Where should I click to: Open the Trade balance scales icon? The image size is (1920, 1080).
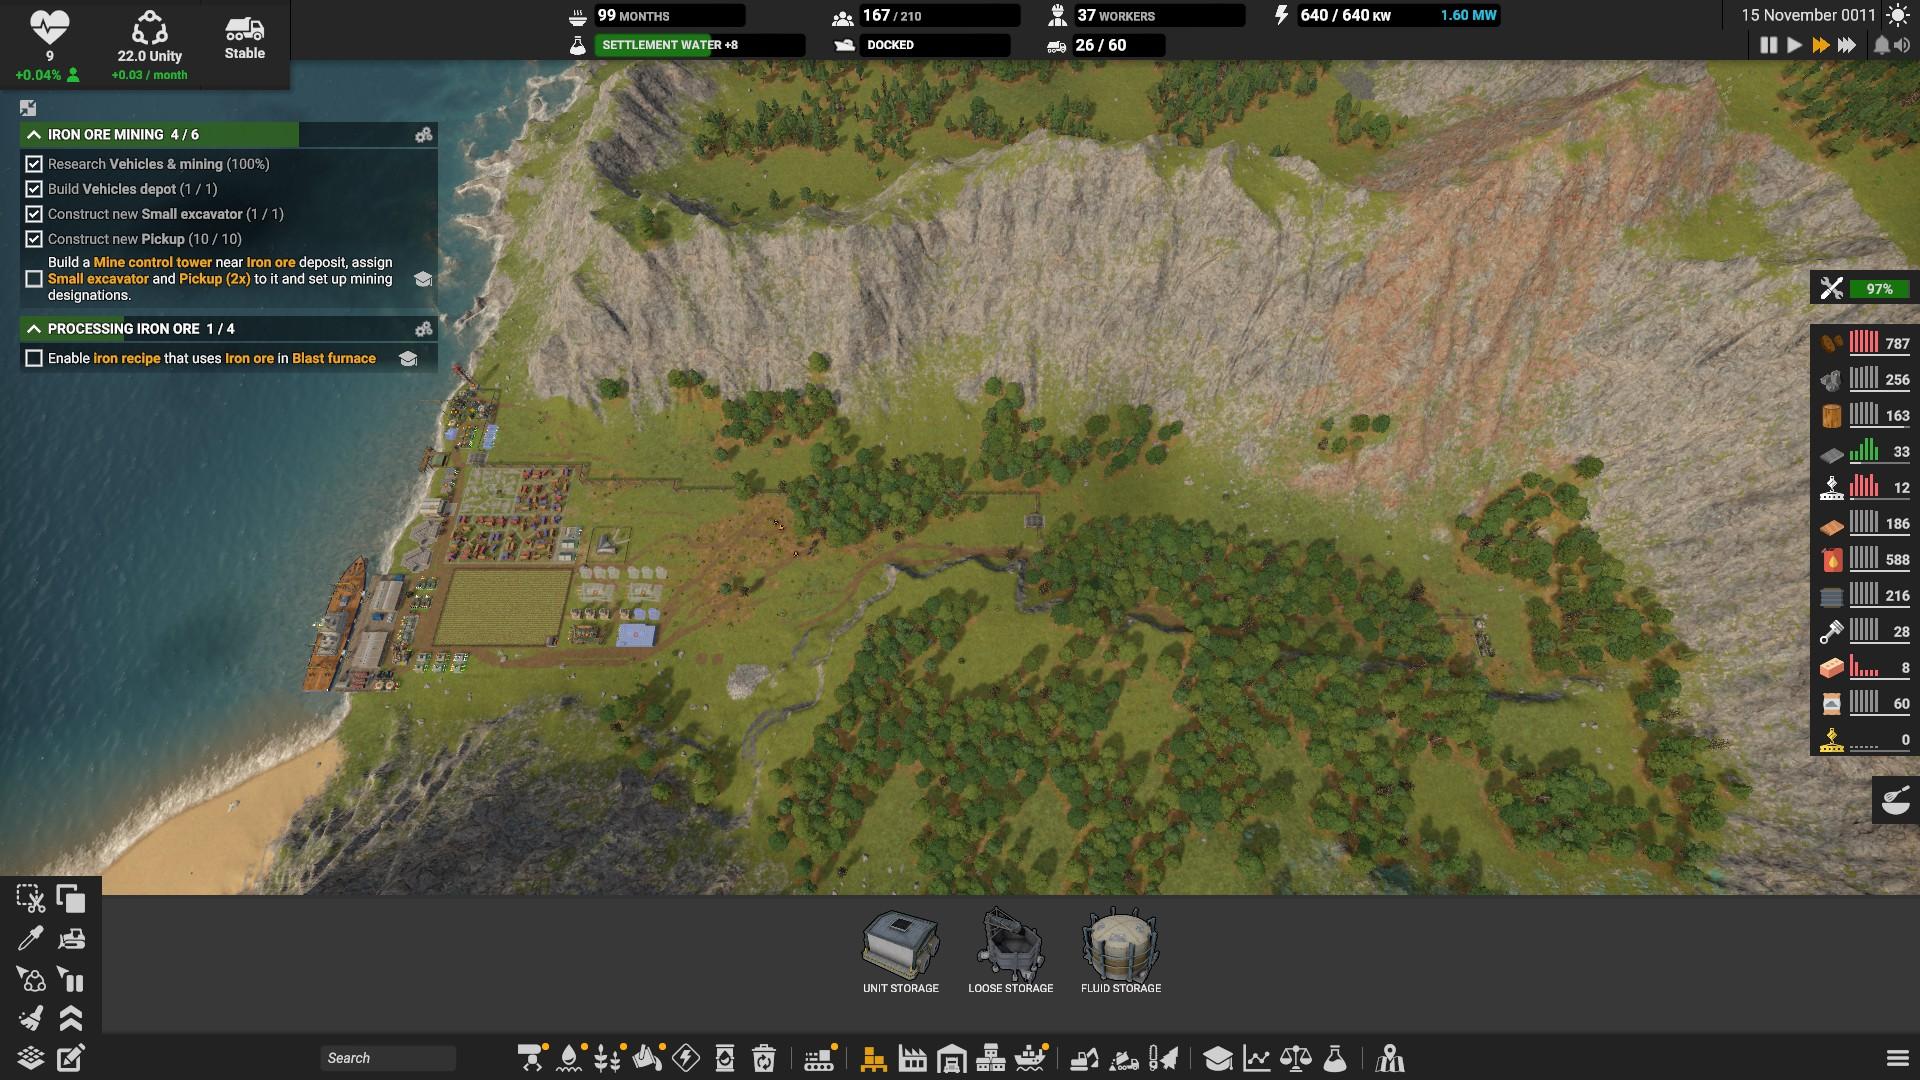pos(1296,1058)
